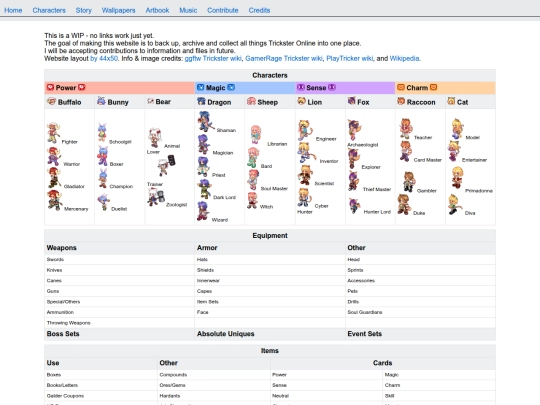Open the Characters menu item
The width and height of the screenshot is (540, 405).
point(49,10)
